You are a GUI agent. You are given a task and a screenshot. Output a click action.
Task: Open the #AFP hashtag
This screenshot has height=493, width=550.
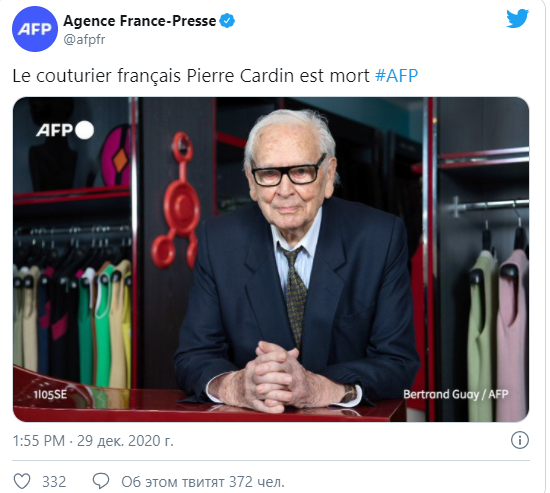(x=396, y=75)
